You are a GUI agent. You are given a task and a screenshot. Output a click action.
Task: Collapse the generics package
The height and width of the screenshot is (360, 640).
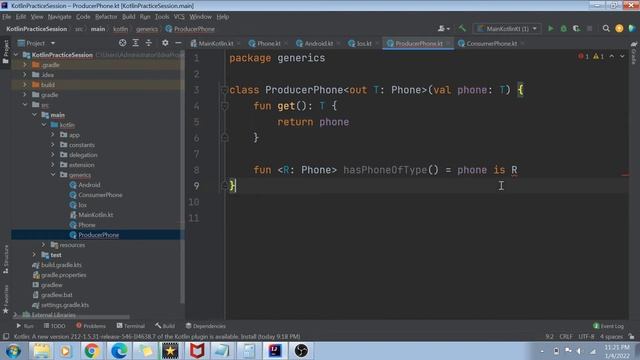(x=53, y=175)
